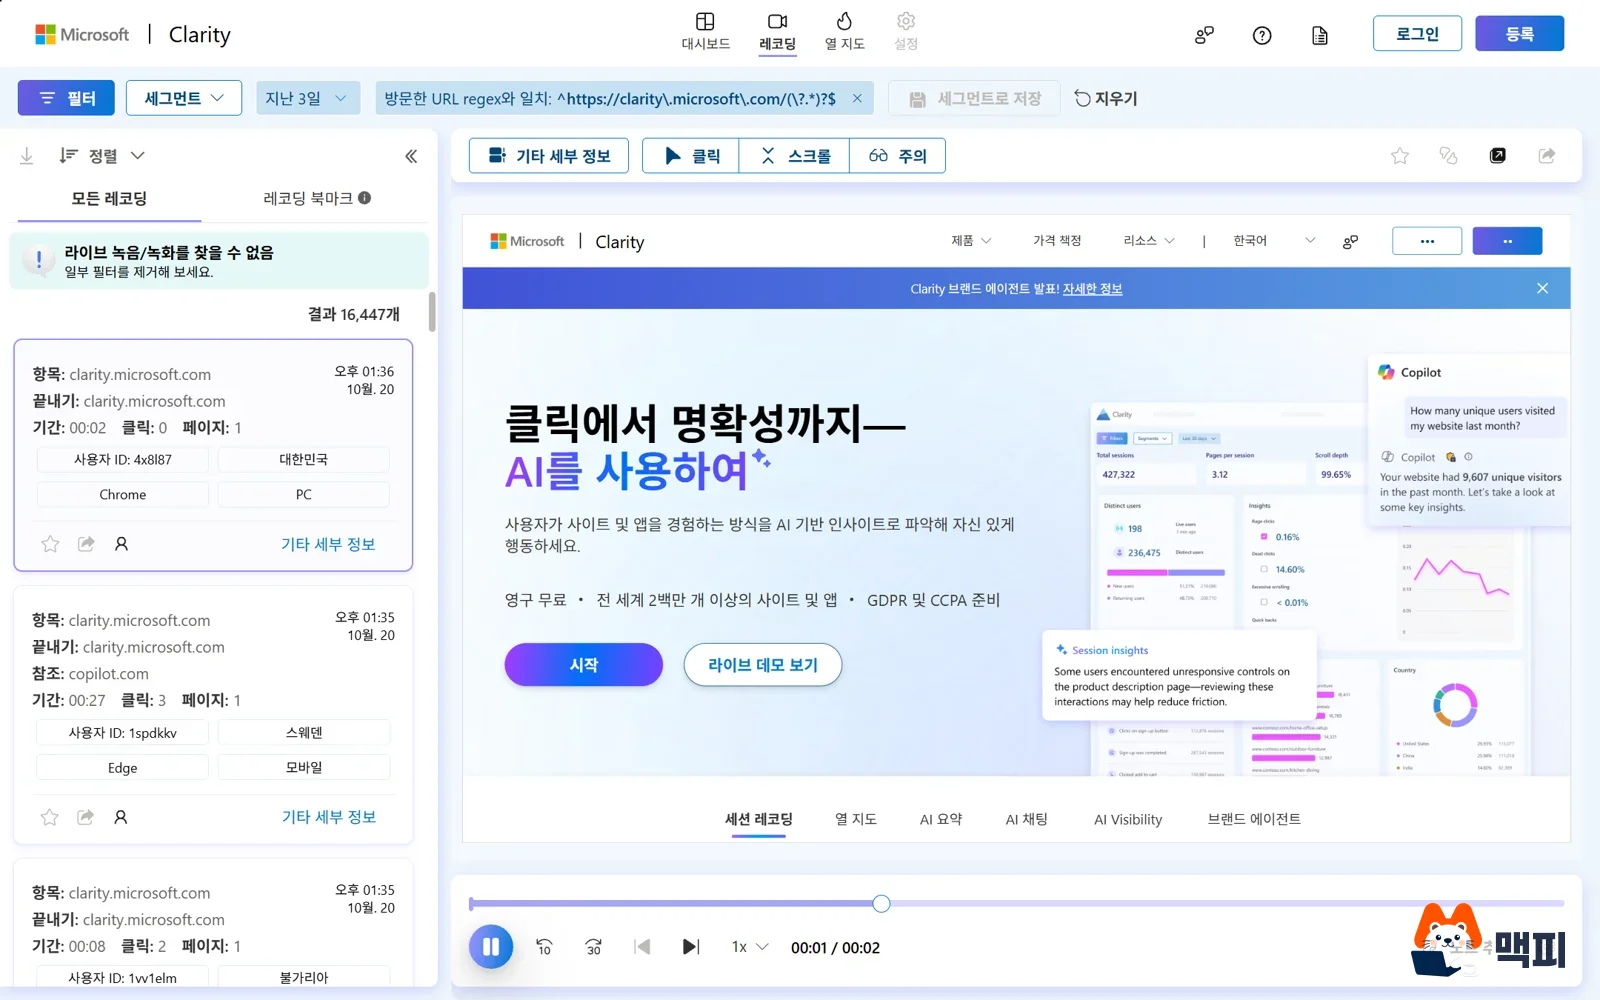Click the playback progress slider handle
The height and width of the screenshot is (1000, 1600).
click(x=881, y=904)
